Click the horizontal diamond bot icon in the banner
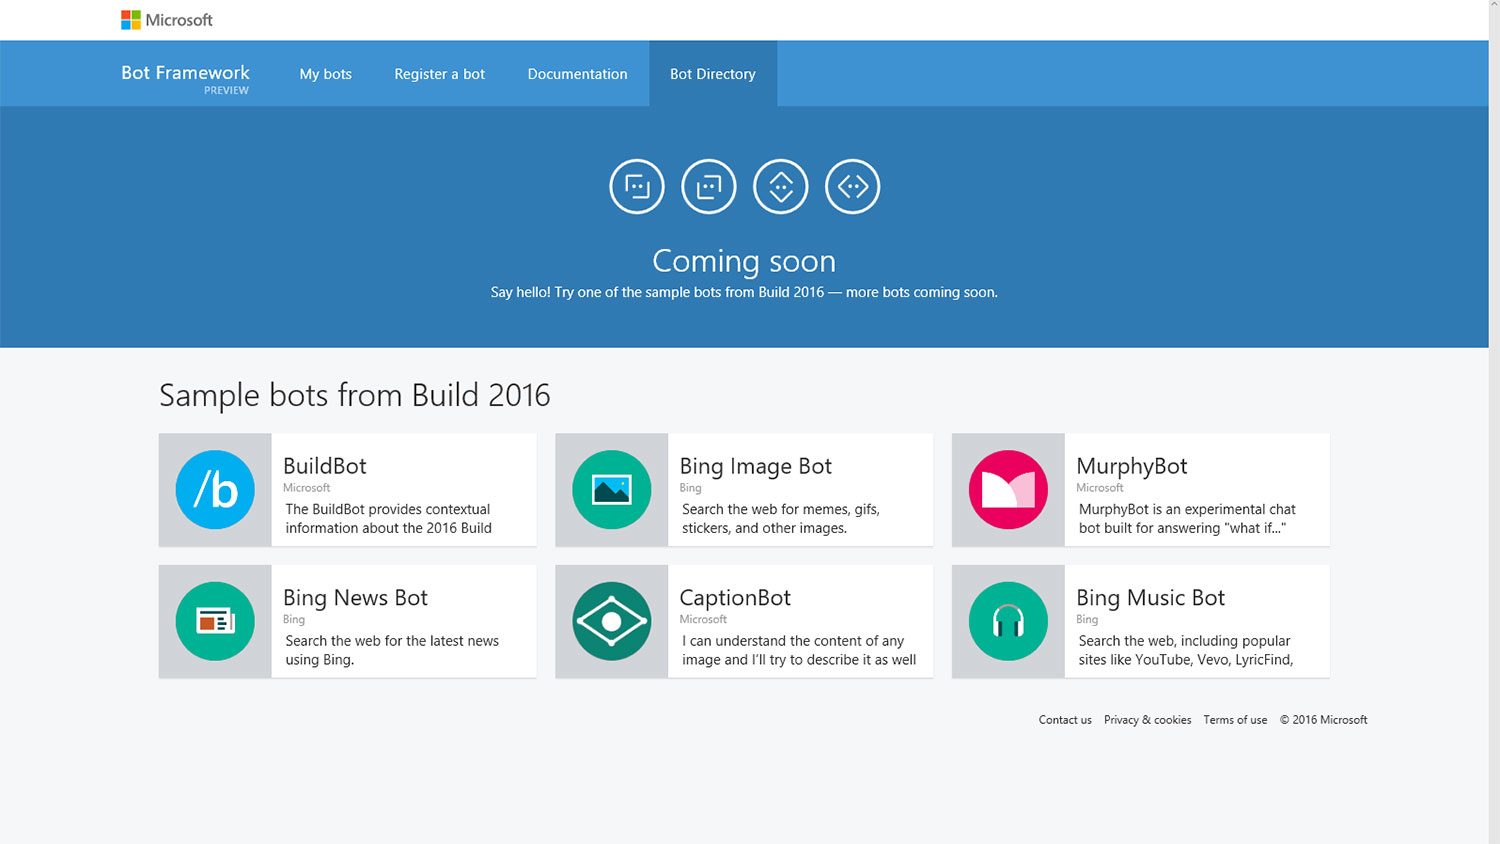This screenshot has height=844, width=1500. point(853,186)
